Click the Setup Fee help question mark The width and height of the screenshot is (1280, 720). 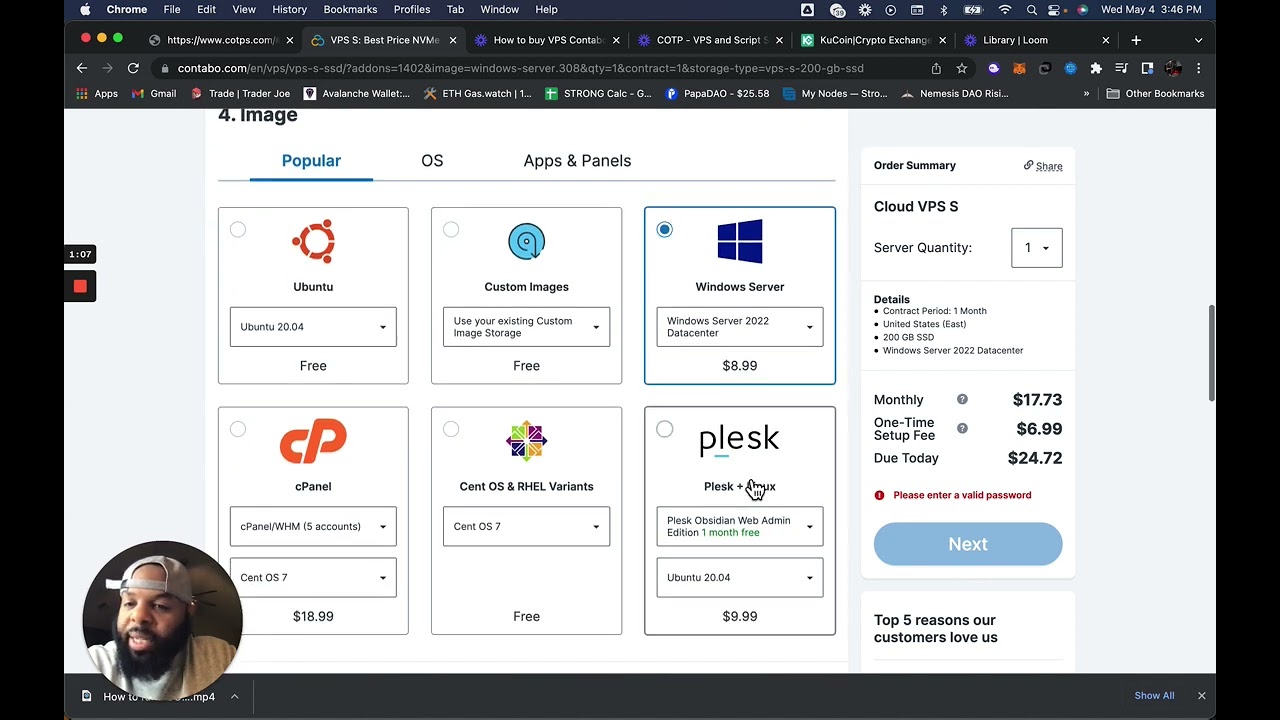tap(962, 428)
